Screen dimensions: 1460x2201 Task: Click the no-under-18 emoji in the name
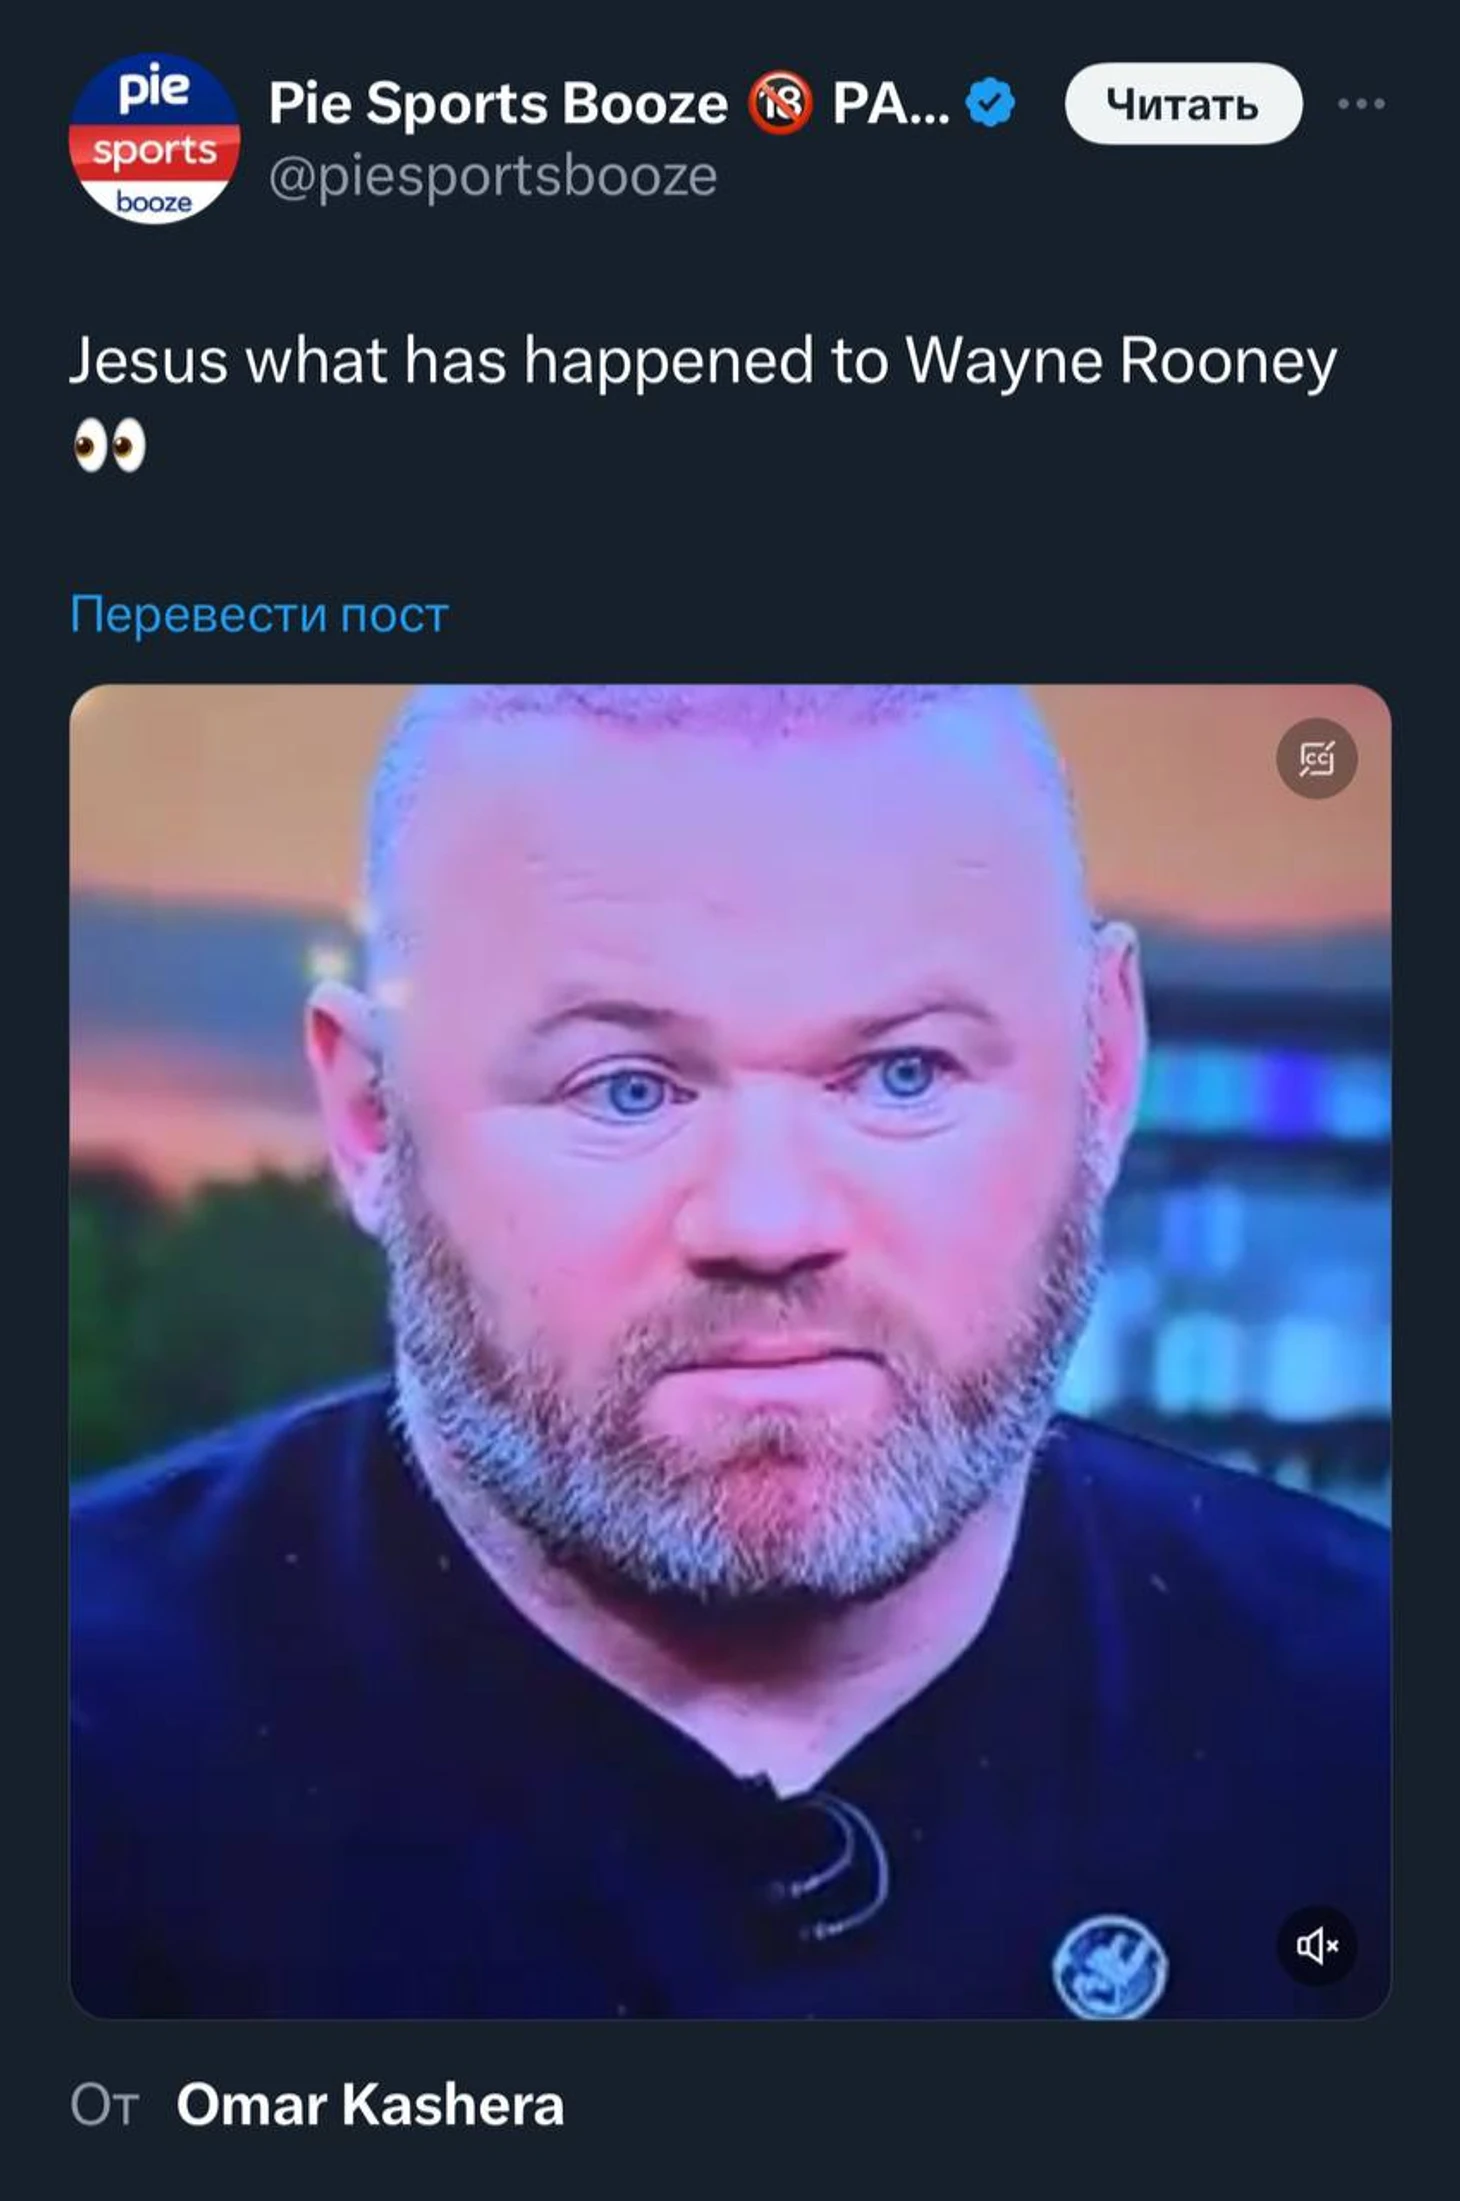pos(780,104)
